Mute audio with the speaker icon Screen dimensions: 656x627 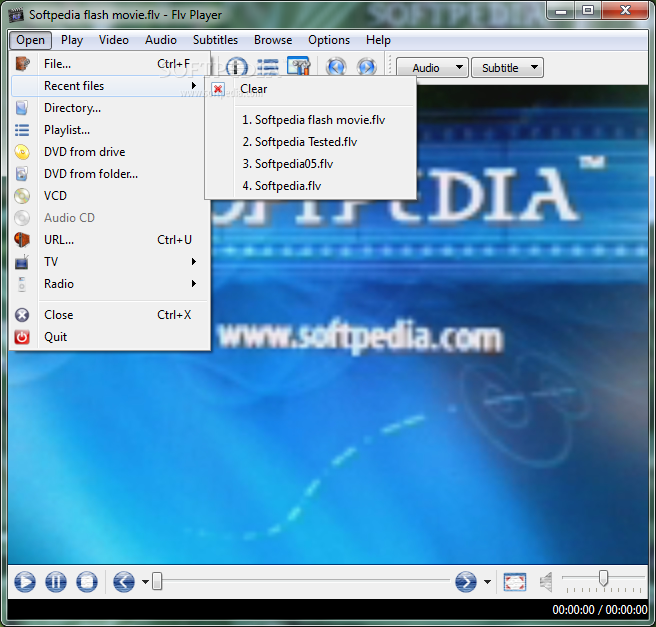pyautogui.click(x=546, y=582)
